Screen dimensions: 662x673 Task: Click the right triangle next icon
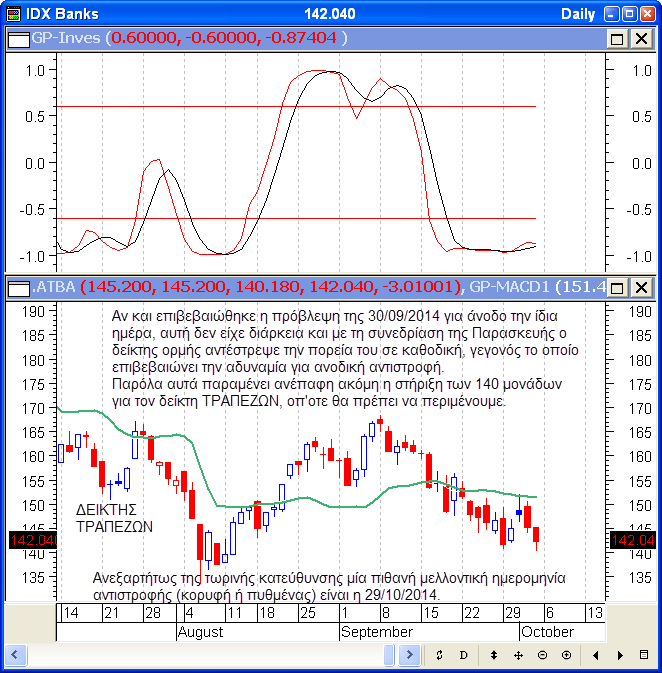[x=620, y=654]
